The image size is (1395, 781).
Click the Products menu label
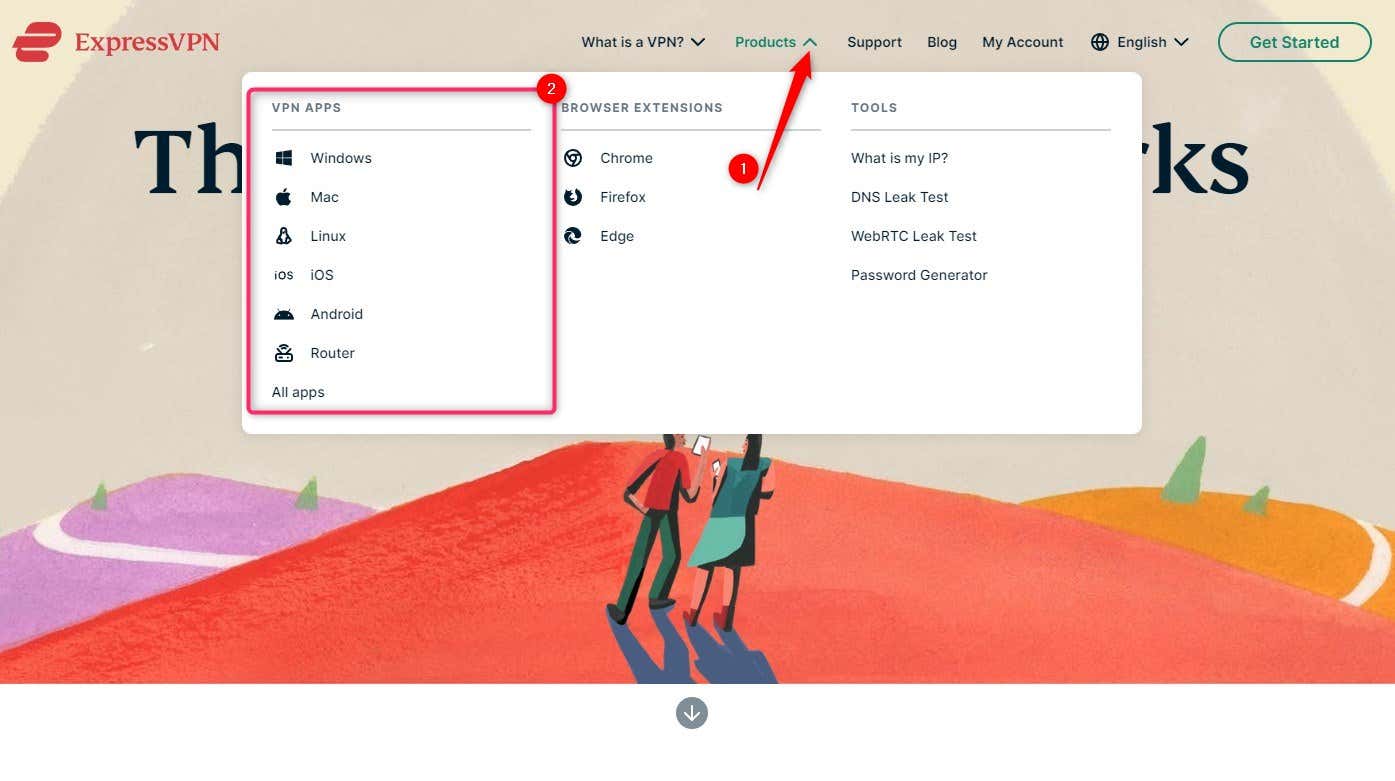pos(765,42)
